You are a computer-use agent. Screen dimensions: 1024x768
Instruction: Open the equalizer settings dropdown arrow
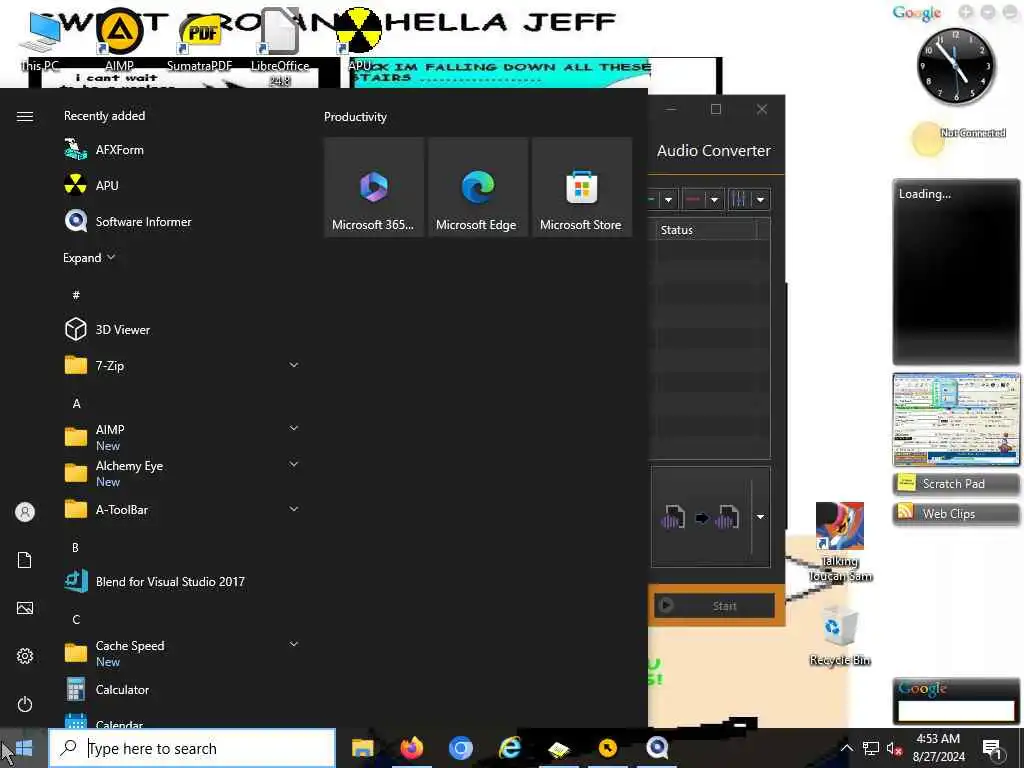[x=760, y=199]
